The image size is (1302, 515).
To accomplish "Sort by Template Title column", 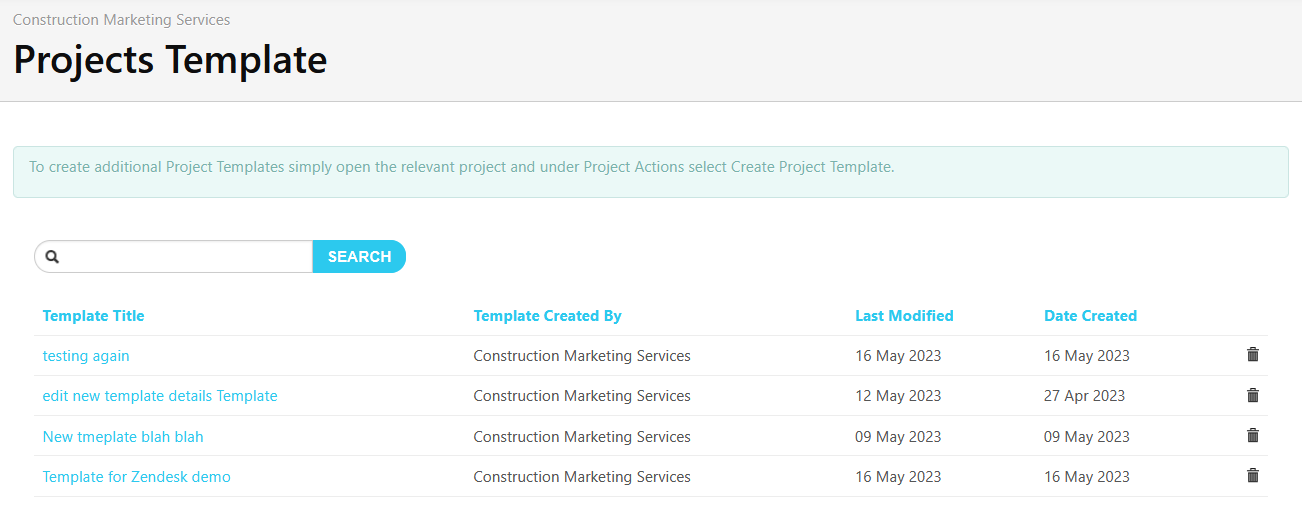I will tap(93, 316).
